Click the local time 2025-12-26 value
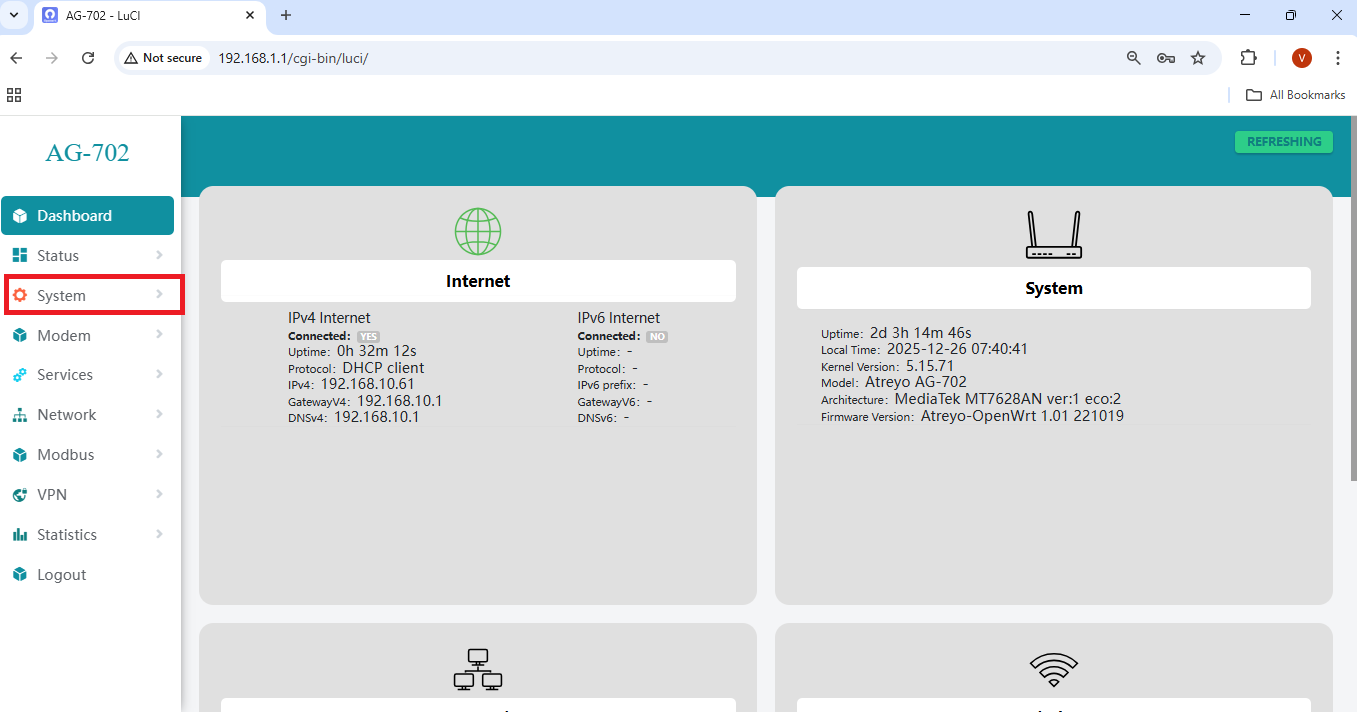Image resolution: width=1357 pixels, height=712 pixels. (957, 349)
